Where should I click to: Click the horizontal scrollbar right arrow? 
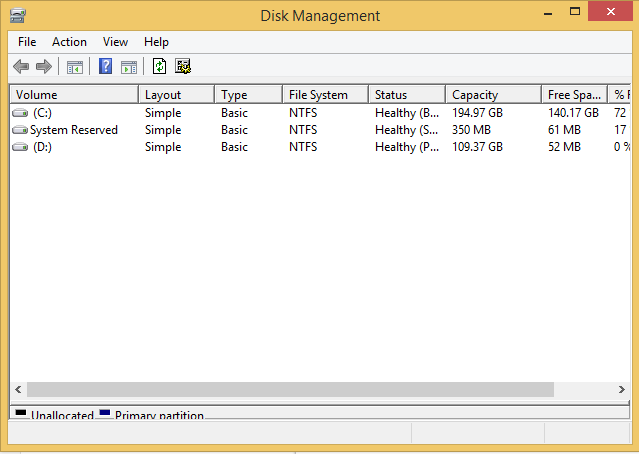point(621,389)
